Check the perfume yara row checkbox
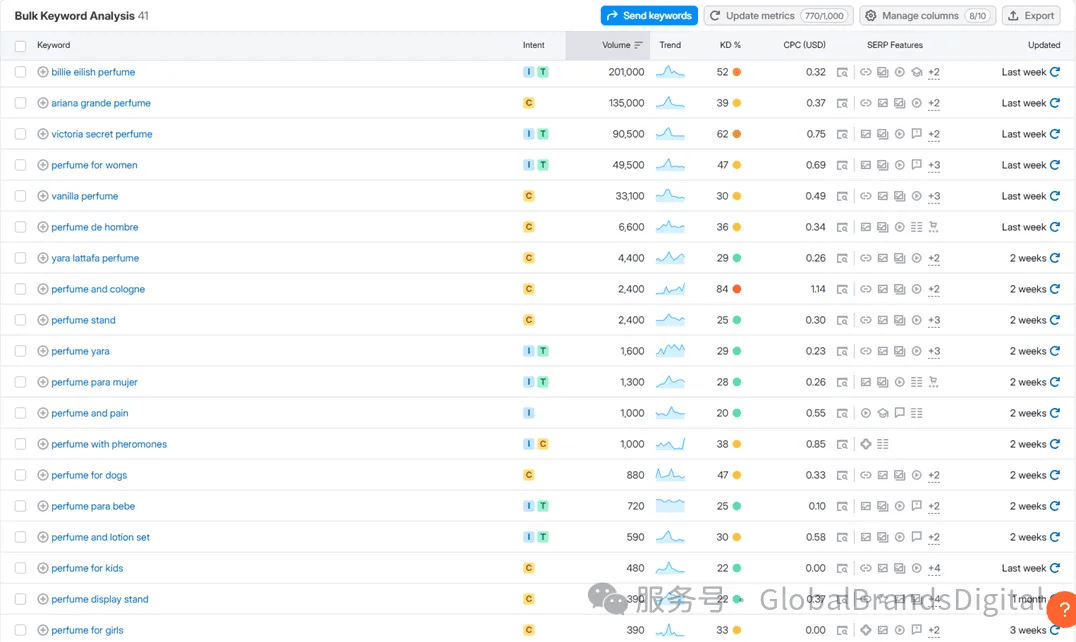The width and height of the screenshot is (1076, 642). (x=21, y=351)
